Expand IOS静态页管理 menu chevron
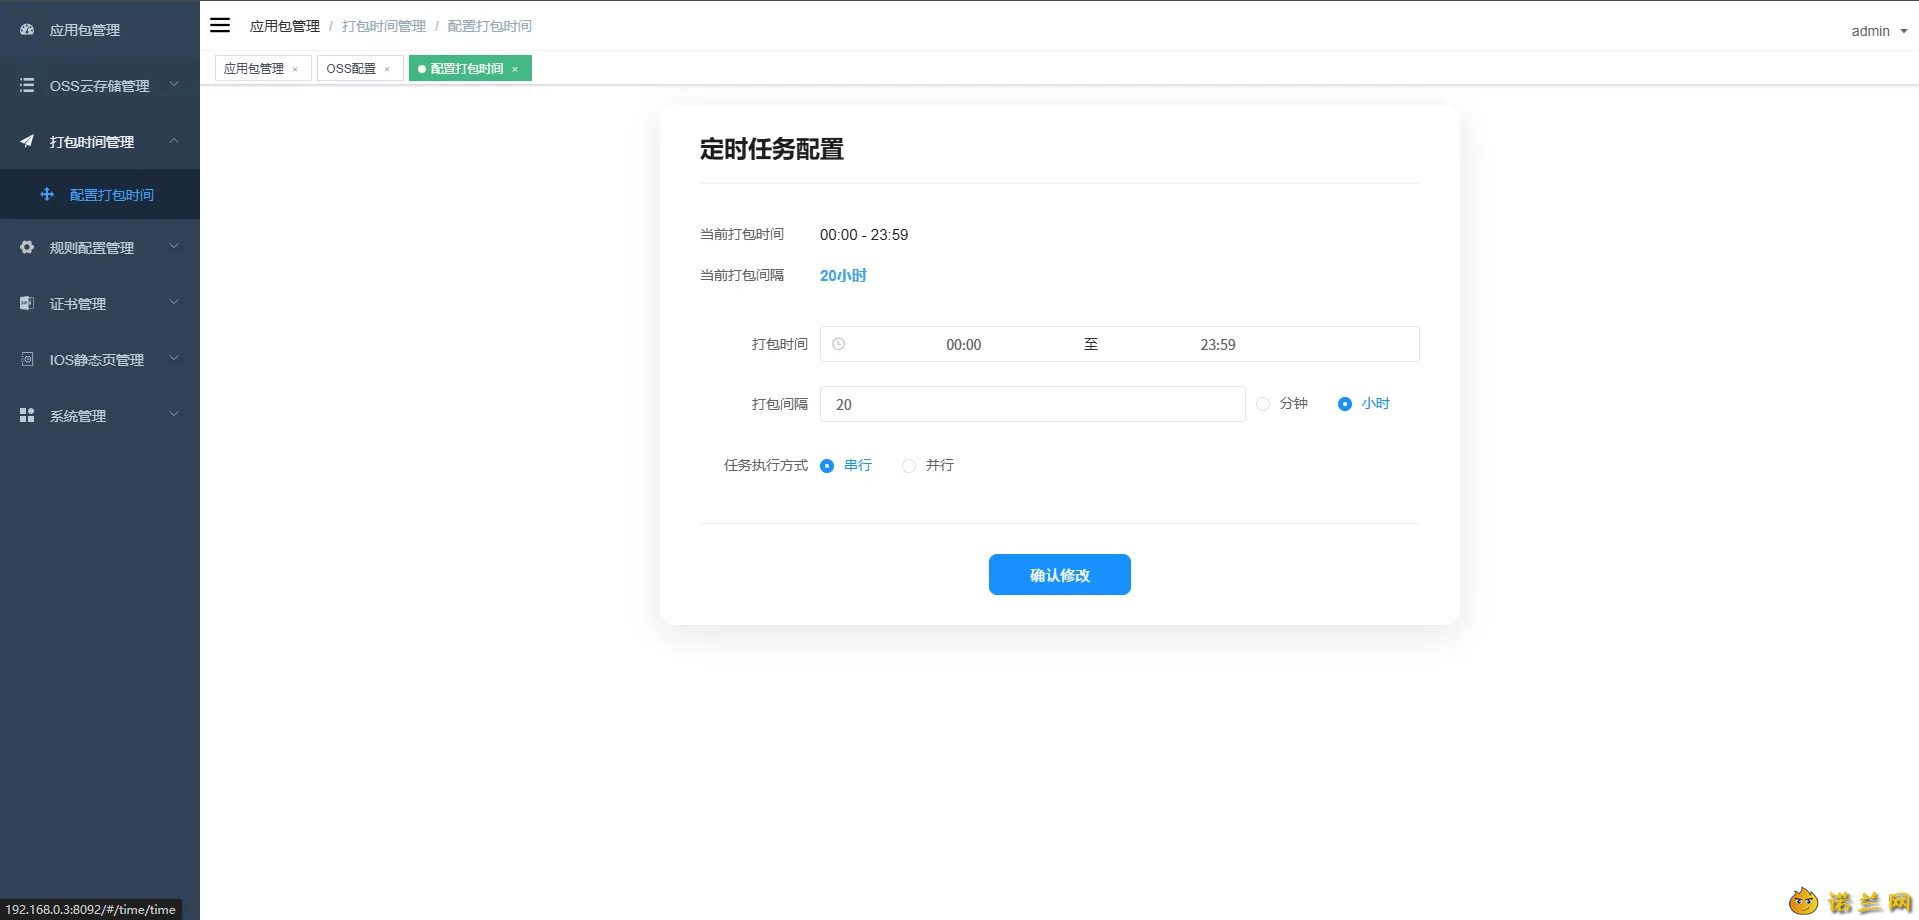1919x920 pixels. point(174,359)
